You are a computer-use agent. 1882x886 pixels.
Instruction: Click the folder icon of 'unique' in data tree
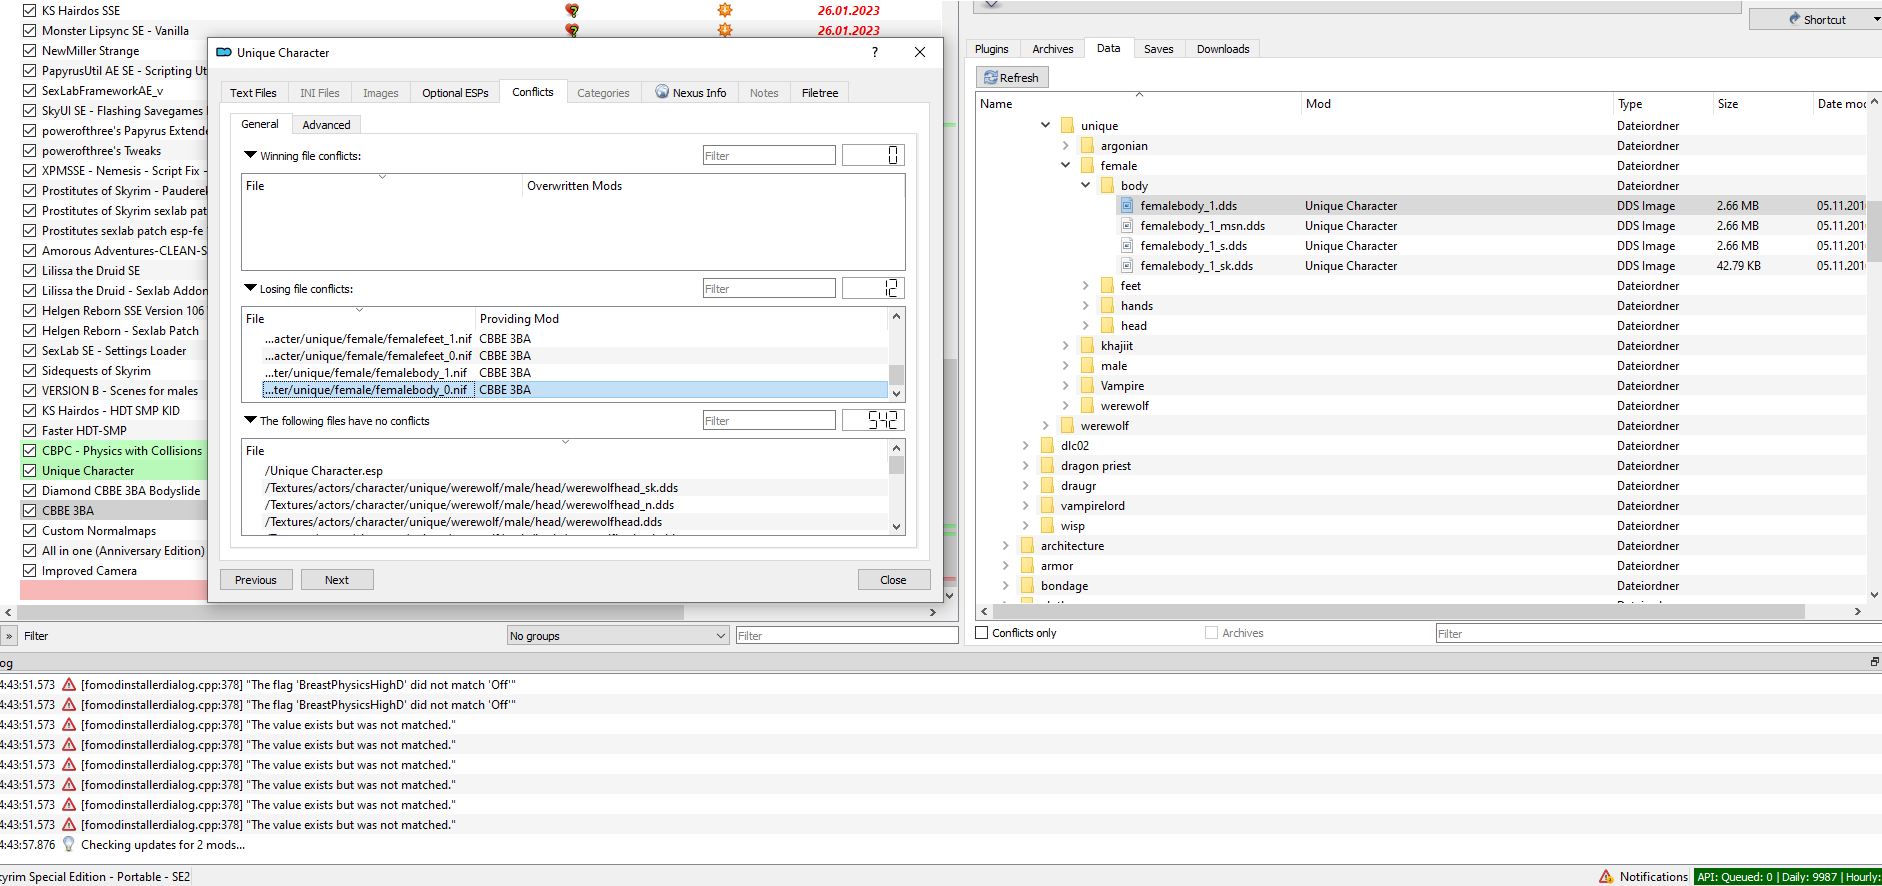pyautogui.click(x=1067, y=126)
